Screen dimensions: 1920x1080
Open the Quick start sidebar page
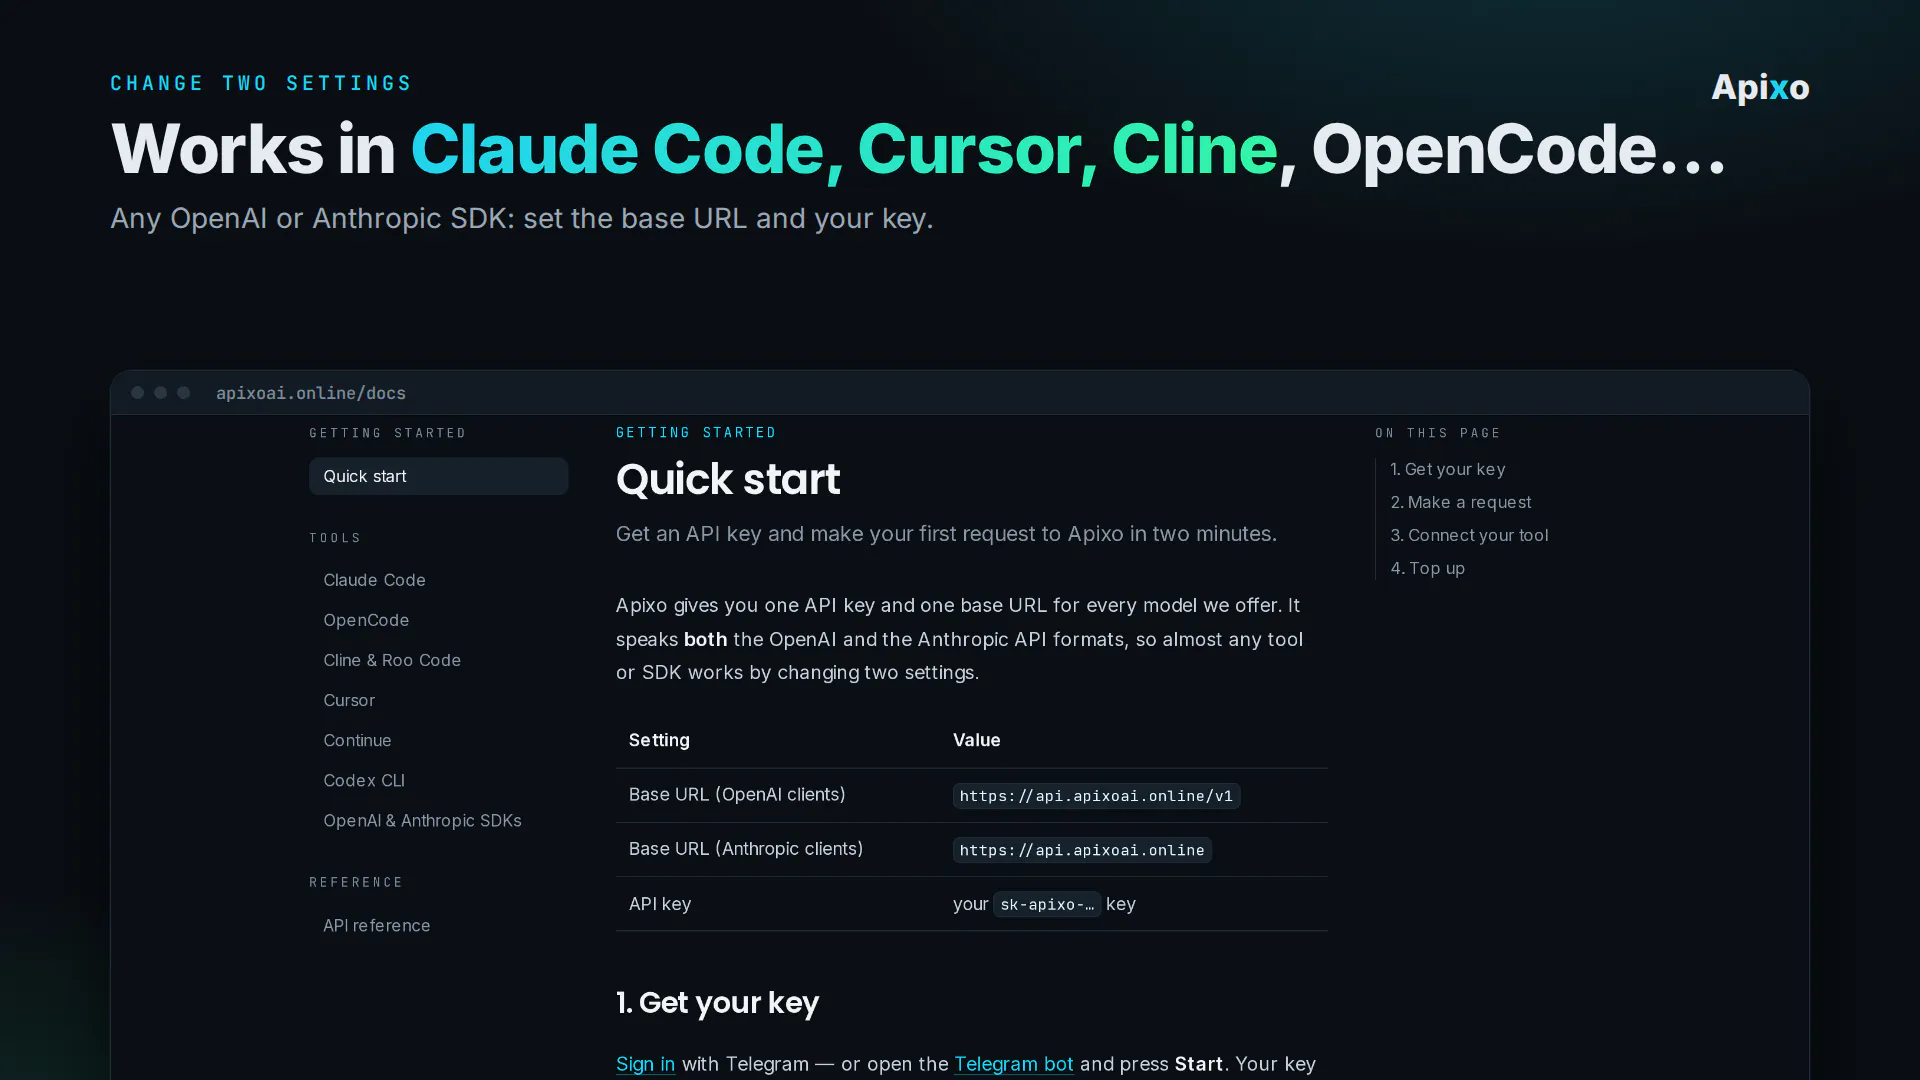point(438,476)
